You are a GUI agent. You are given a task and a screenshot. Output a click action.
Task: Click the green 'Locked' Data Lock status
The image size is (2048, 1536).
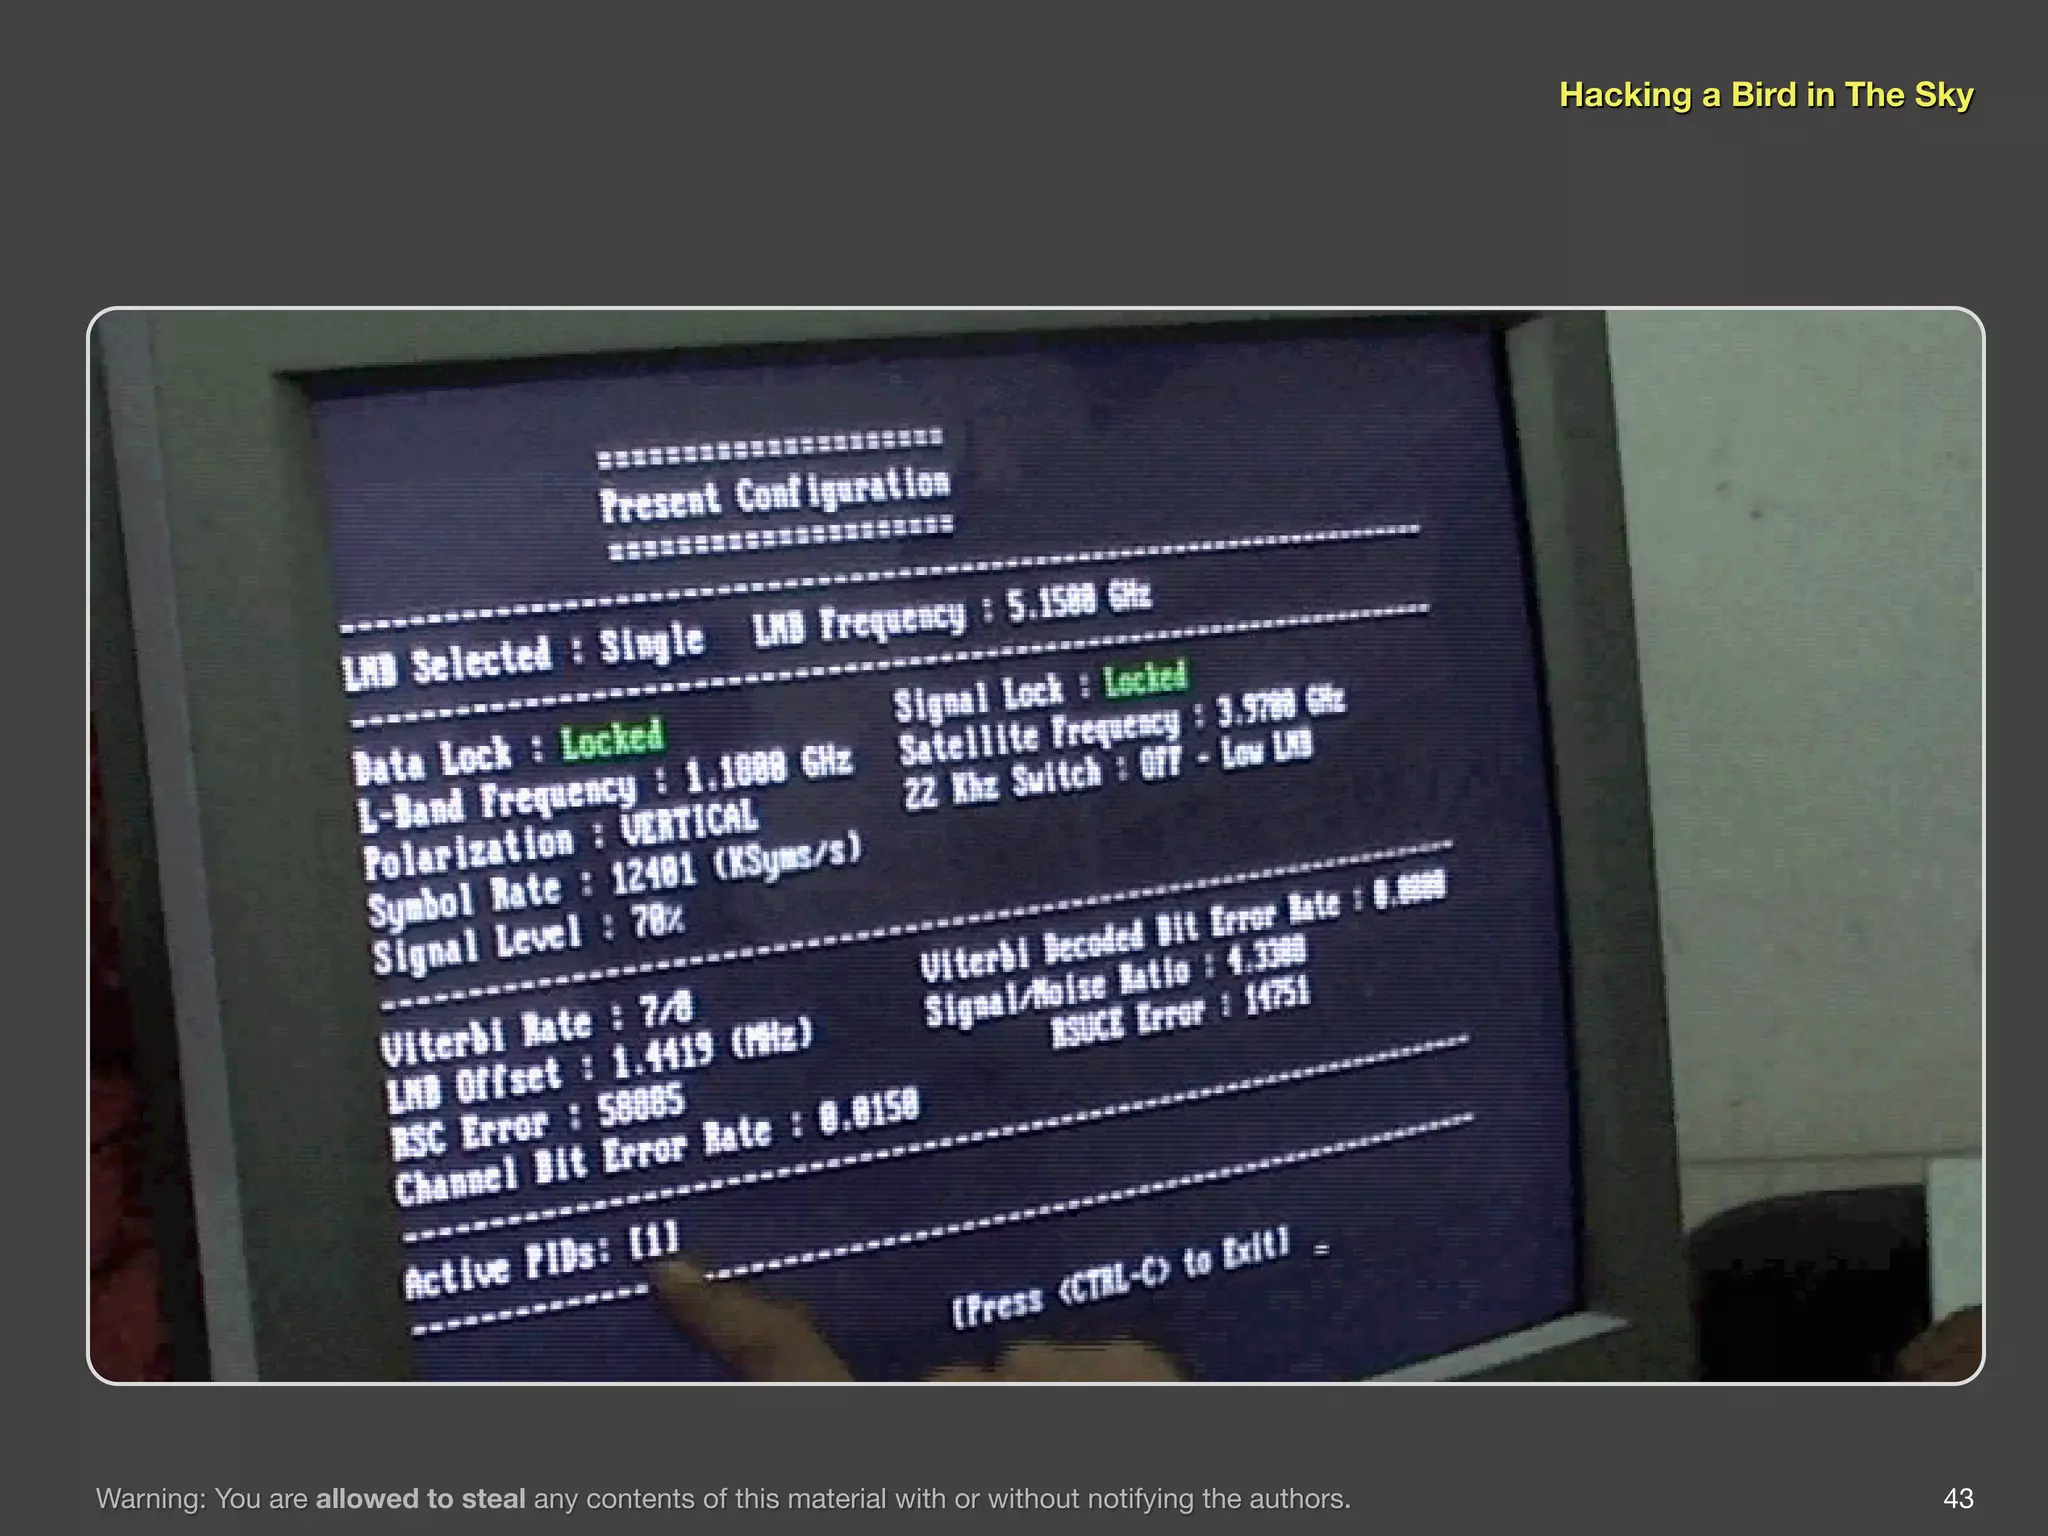611,739
